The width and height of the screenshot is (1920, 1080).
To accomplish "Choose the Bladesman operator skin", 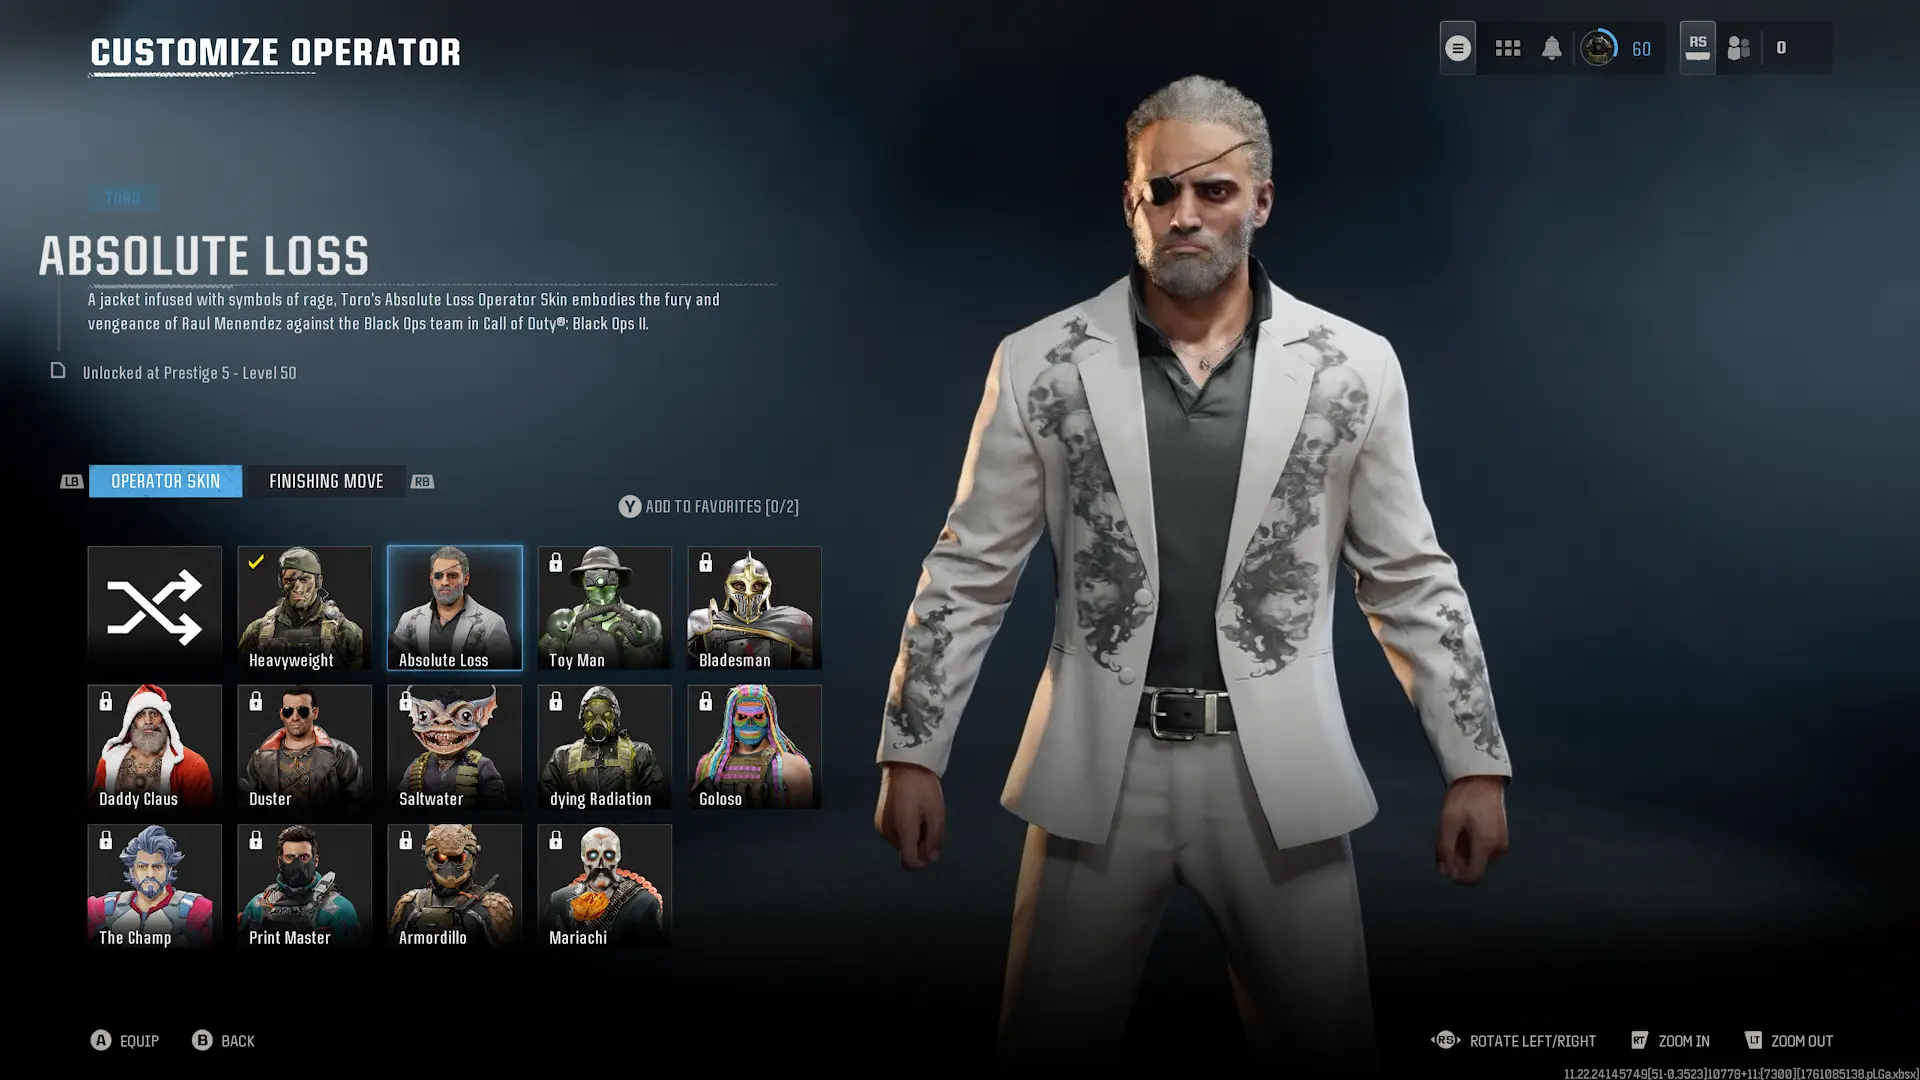I will point(754,608).
